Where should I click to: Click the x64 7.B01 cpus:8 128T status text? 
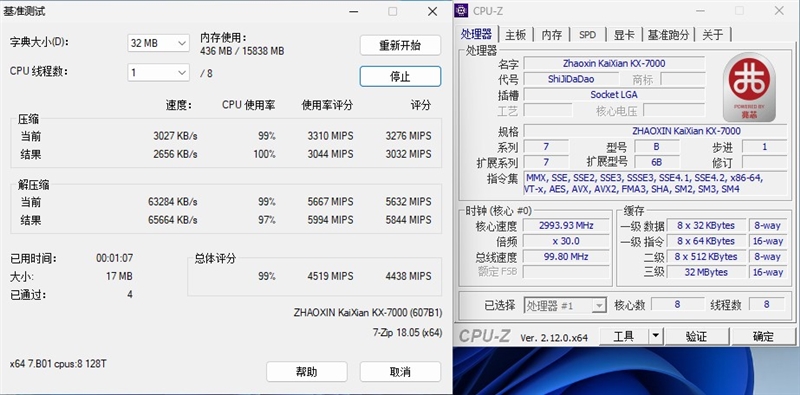pos(58,364)
